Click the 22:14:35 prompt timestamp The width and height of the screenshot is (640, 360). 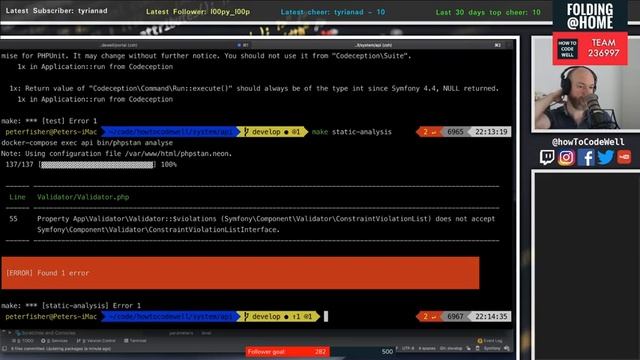coord(491,316)
